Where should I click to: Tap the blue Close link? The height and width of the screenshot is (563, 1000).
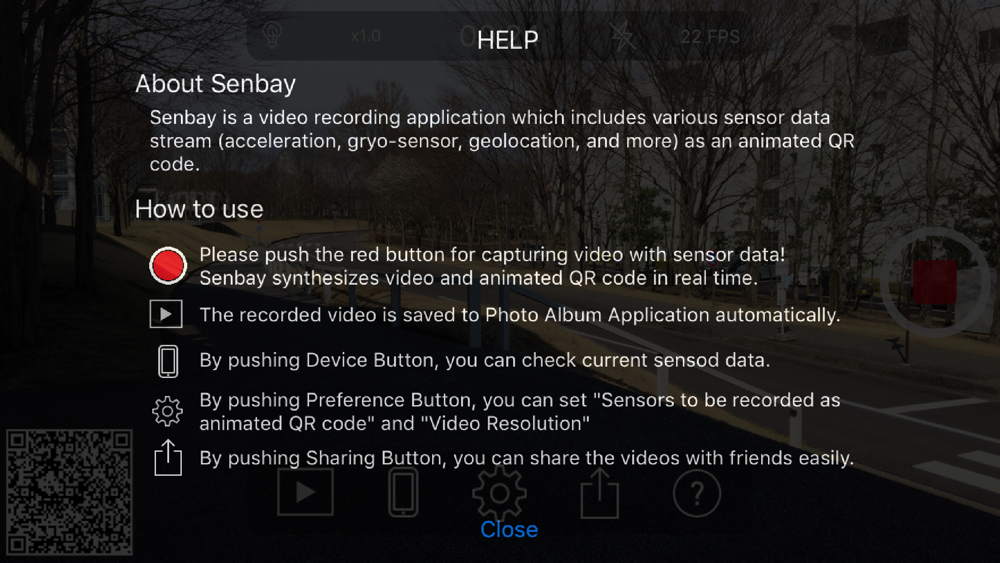click(x=509, y=529)
